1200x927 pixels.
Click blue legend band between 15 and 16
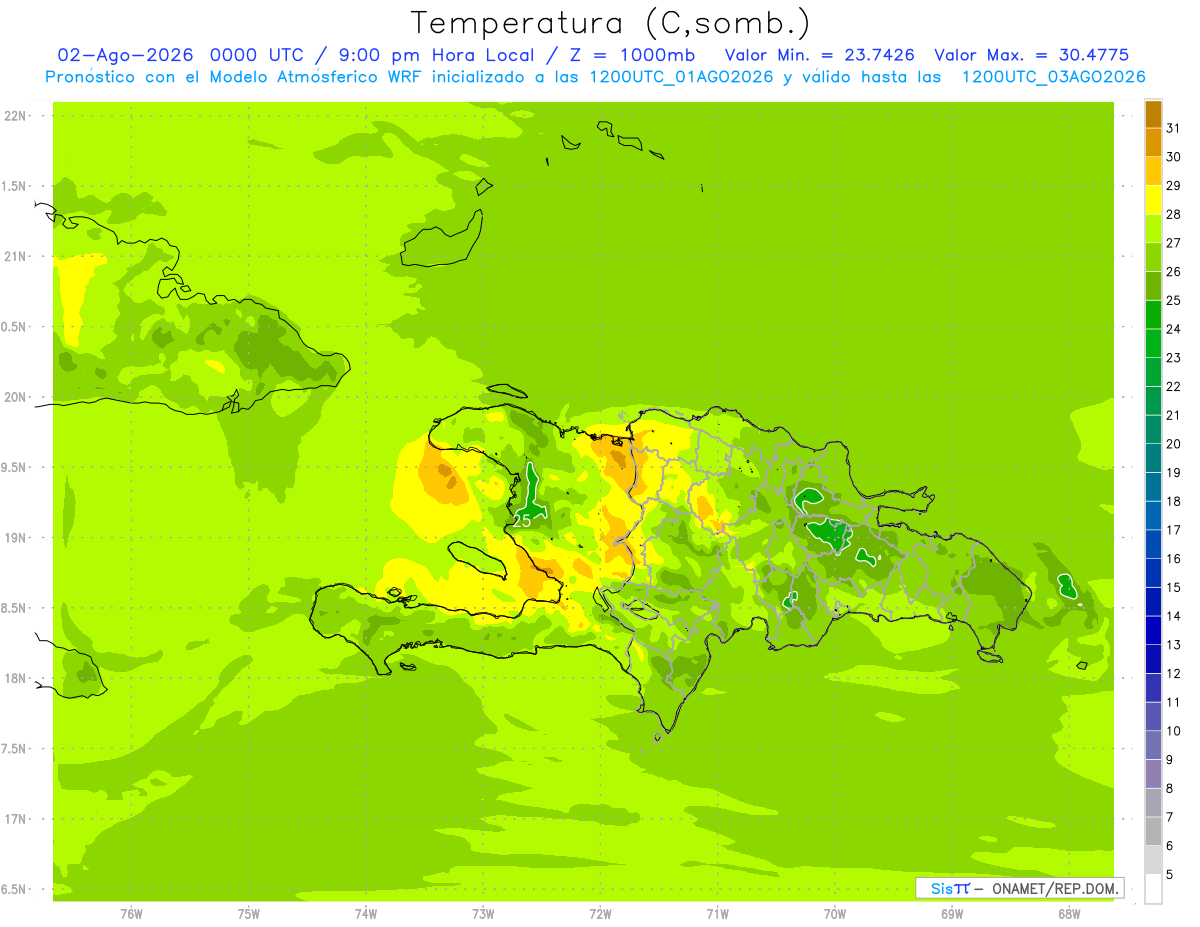click(x=1153, y=573)
